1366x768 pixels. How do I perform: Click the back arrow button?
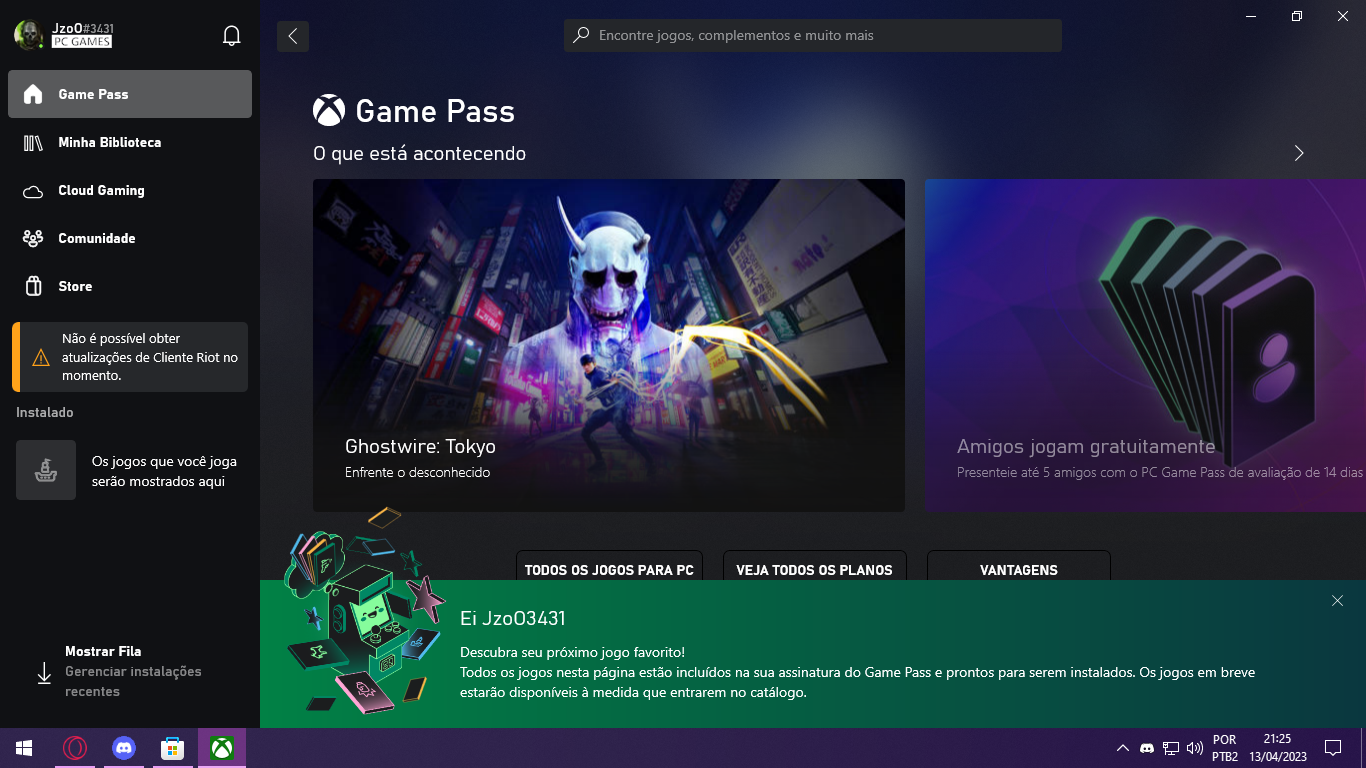(x=293, y=36)
